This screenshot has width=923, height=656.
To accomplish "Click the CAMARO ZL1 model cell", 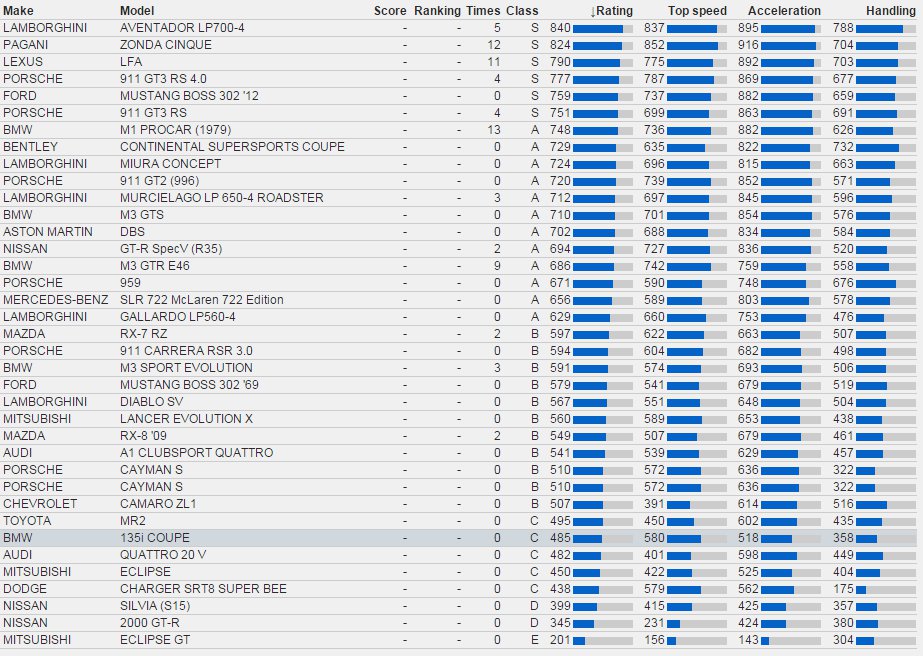I will (x=158, y=504).
